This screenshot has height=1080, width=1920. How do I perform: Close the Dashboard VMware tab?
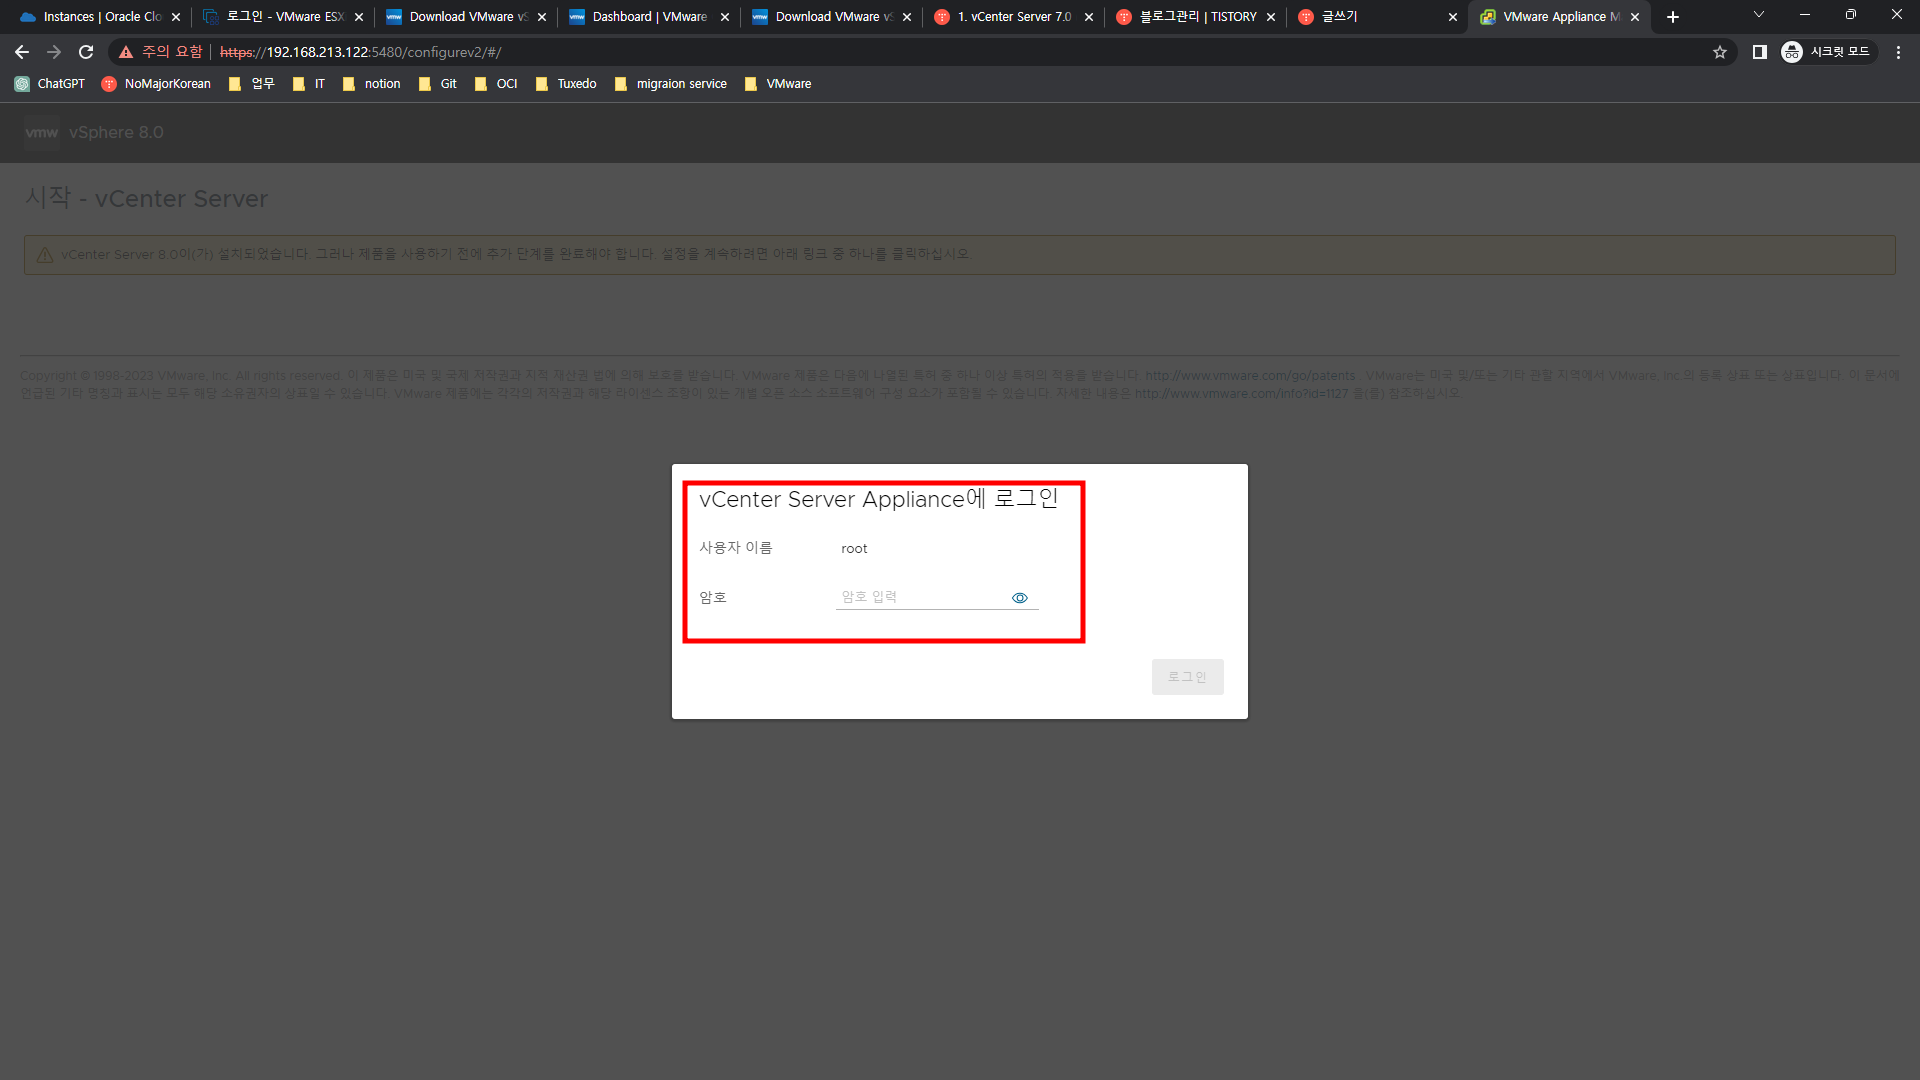pyautogui.click(x=725, y=17)
